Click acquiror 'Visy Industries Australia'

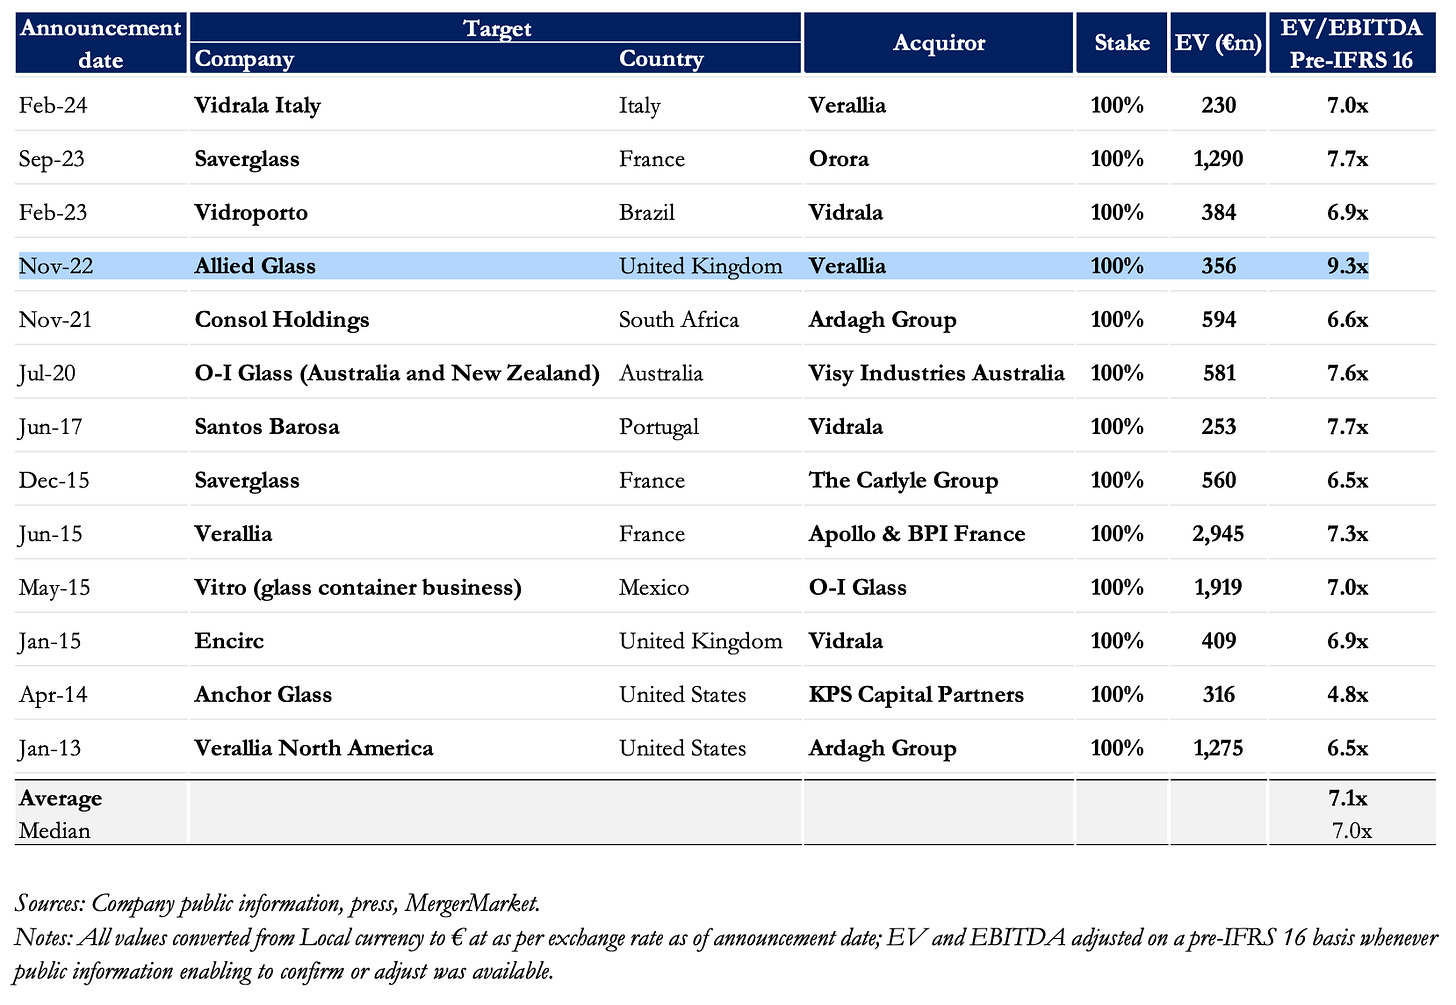click(937, 374)
